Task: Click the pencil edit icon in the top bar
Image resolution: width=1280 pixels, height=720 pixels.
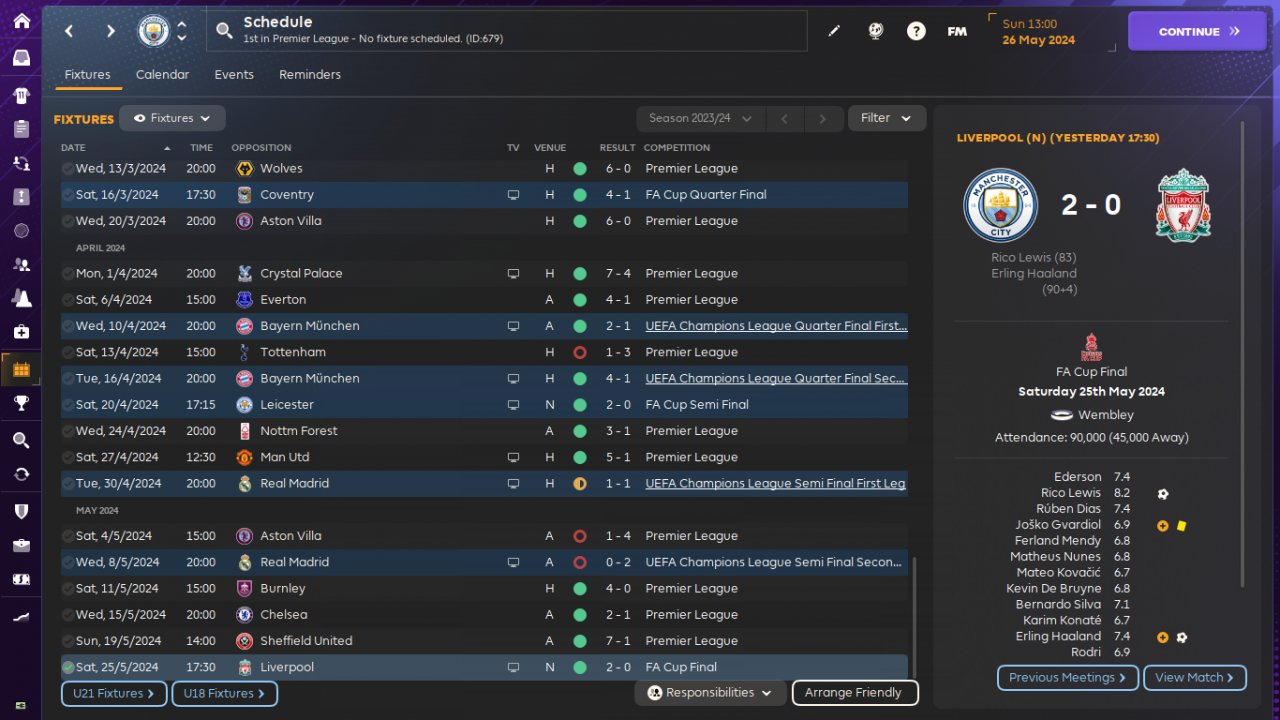Action: (x=834, y=31)
